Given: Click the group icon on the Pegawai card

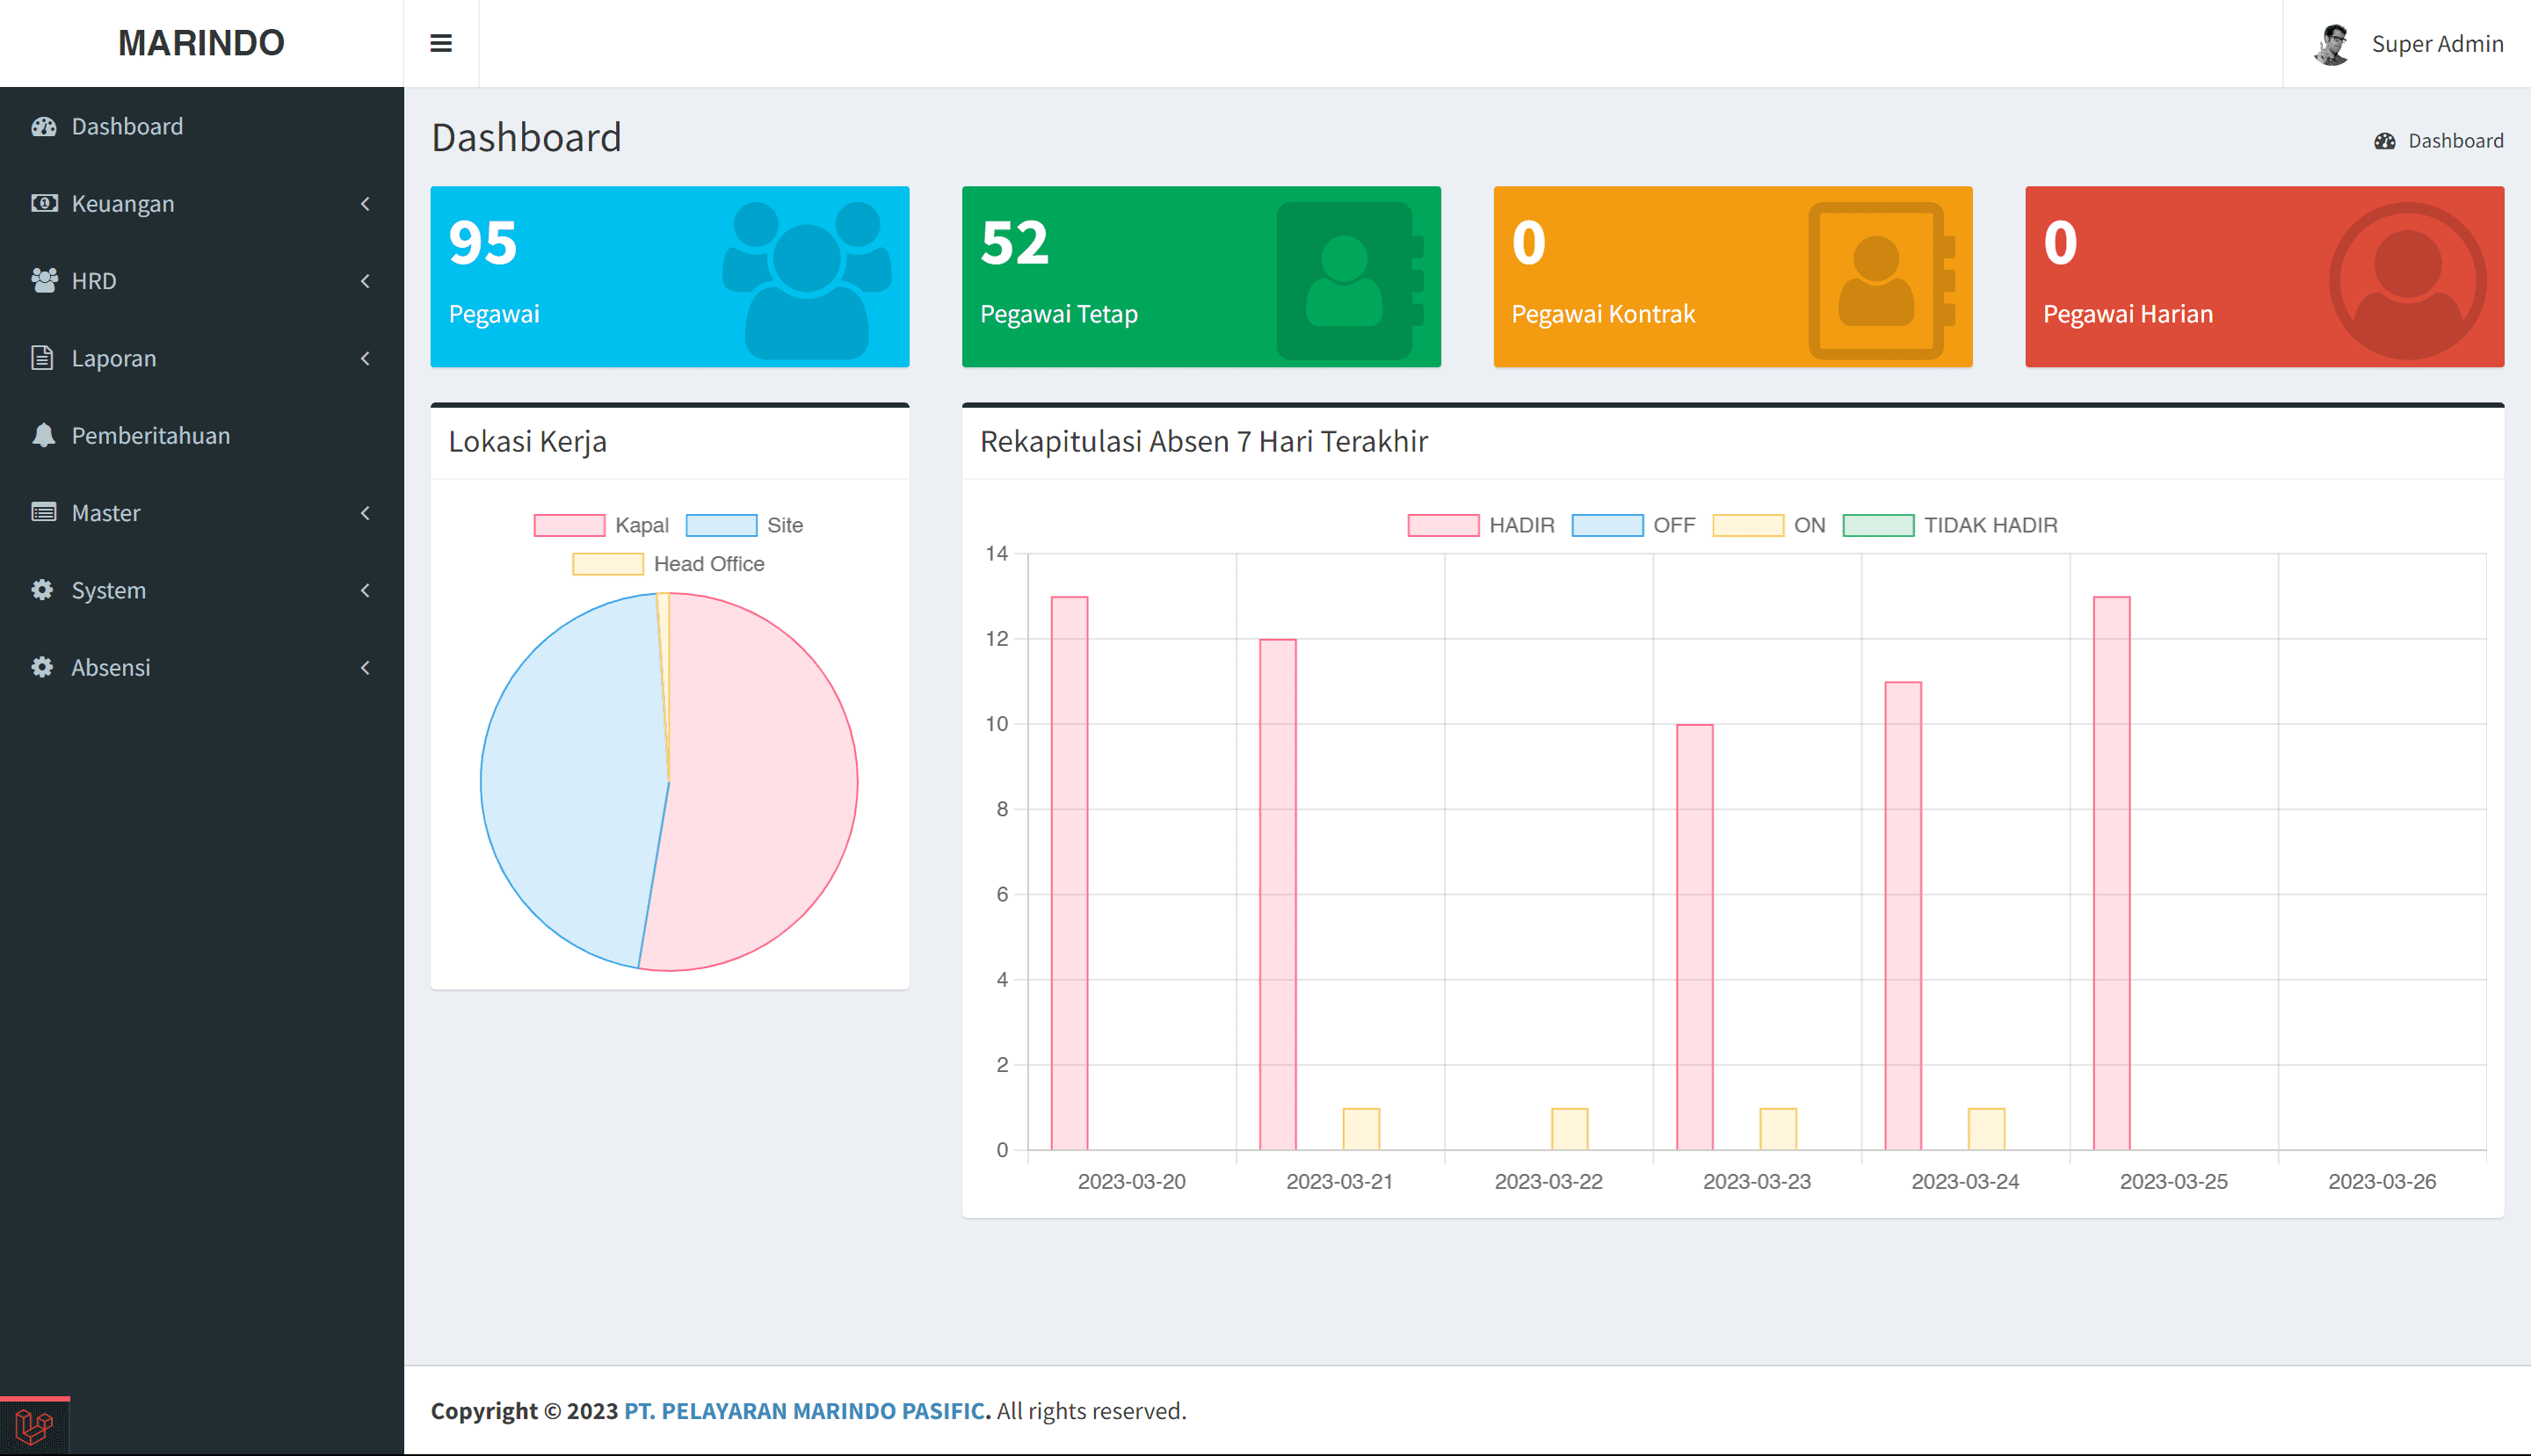Looking at the screenshot, I should 806,279.
